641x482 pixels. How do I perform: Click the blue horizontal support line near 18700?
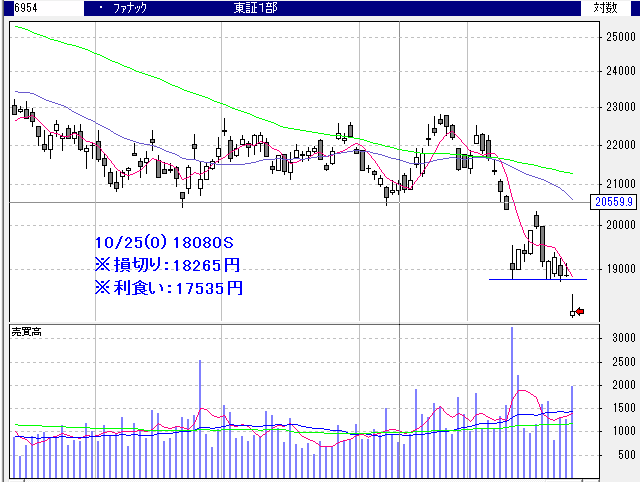coord(530,279)
